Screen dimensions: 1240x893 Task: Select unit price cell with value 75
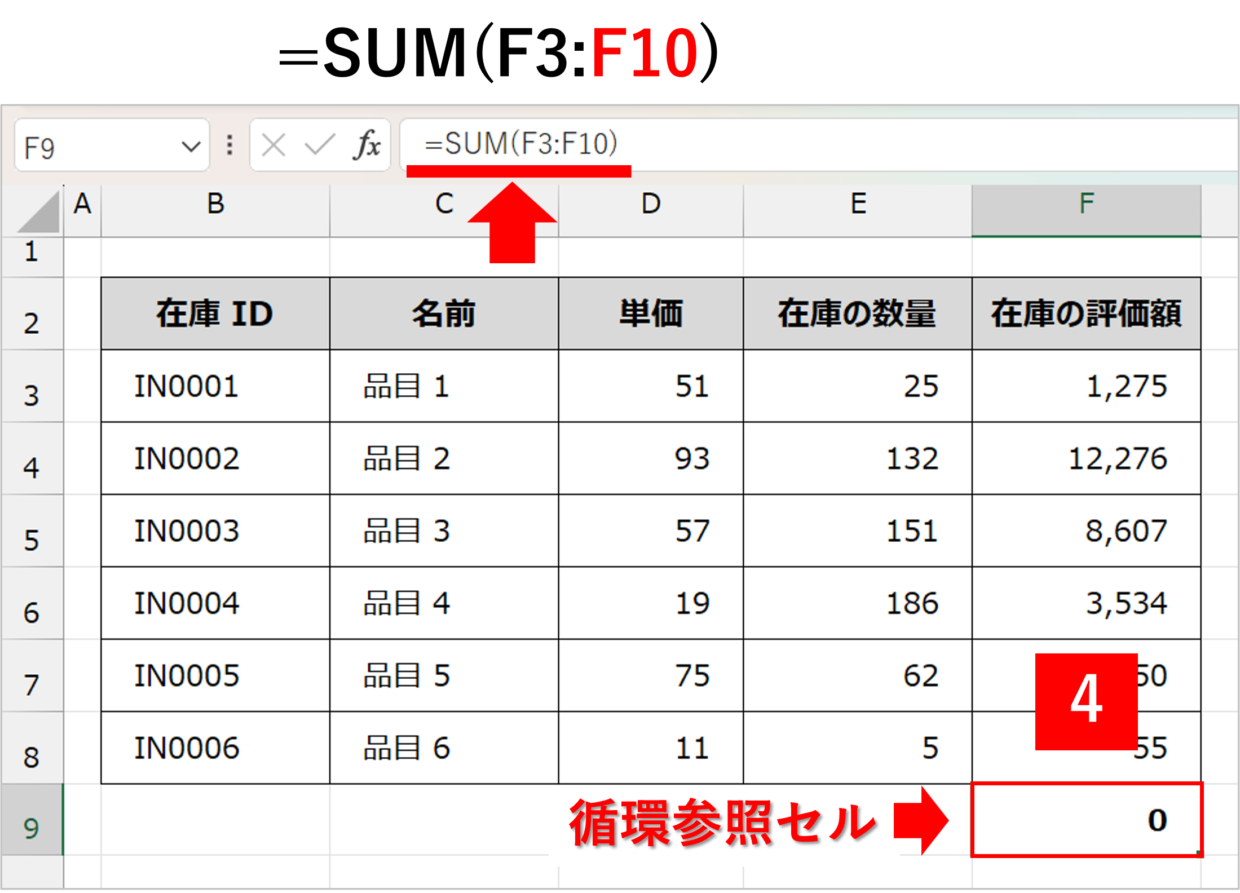651,675
